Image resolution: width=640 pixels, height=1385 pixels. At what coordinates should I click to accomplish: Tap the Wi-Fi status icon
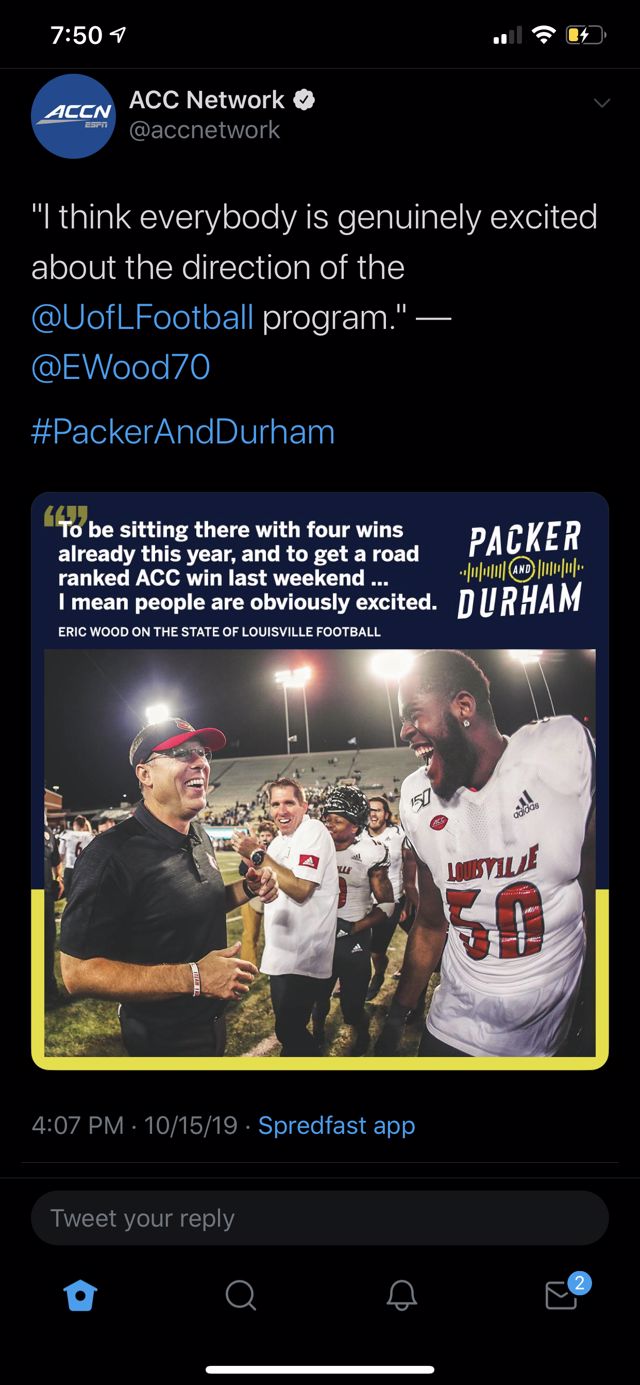click(544, 36)
